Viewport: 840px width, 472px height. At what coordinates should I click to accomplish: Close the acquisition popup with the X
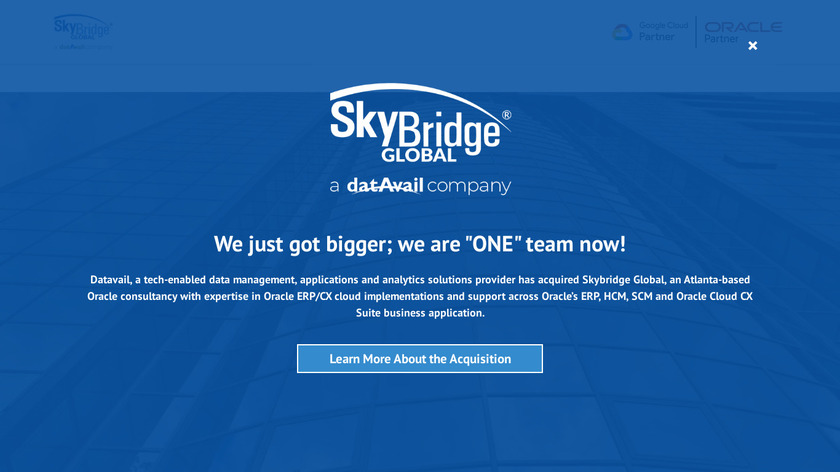click(x=753, y=46)
